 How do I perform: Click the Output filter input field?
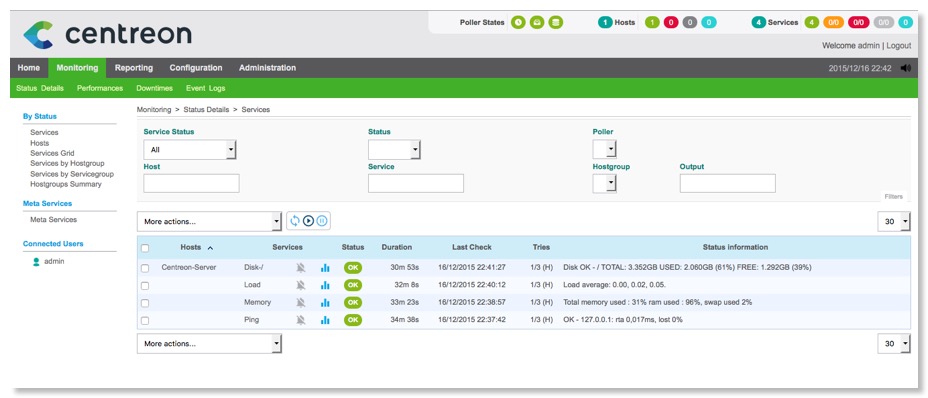pyautogui.click(x=727, y=184)
